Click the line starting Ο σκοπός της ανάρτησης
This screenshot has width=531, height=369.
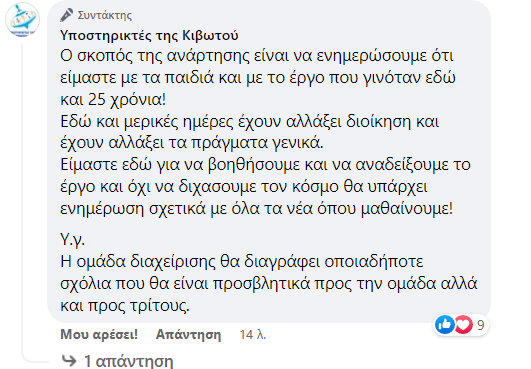(257, 56)
